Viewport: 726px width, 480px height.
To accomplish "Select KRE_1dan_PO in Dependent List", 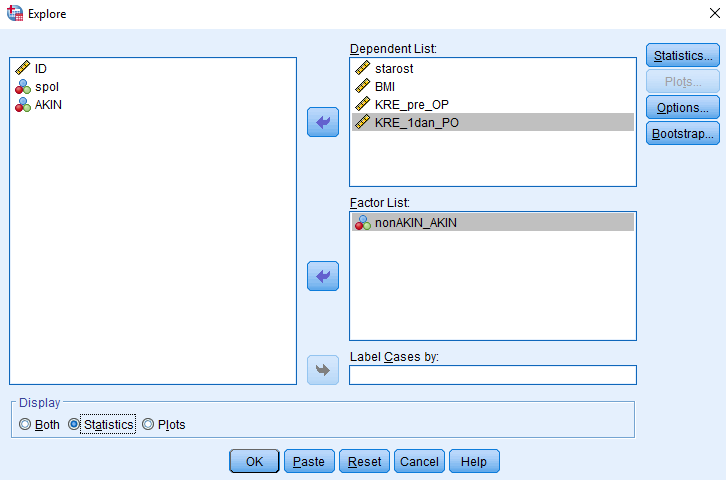I will (x=493, y=122).
